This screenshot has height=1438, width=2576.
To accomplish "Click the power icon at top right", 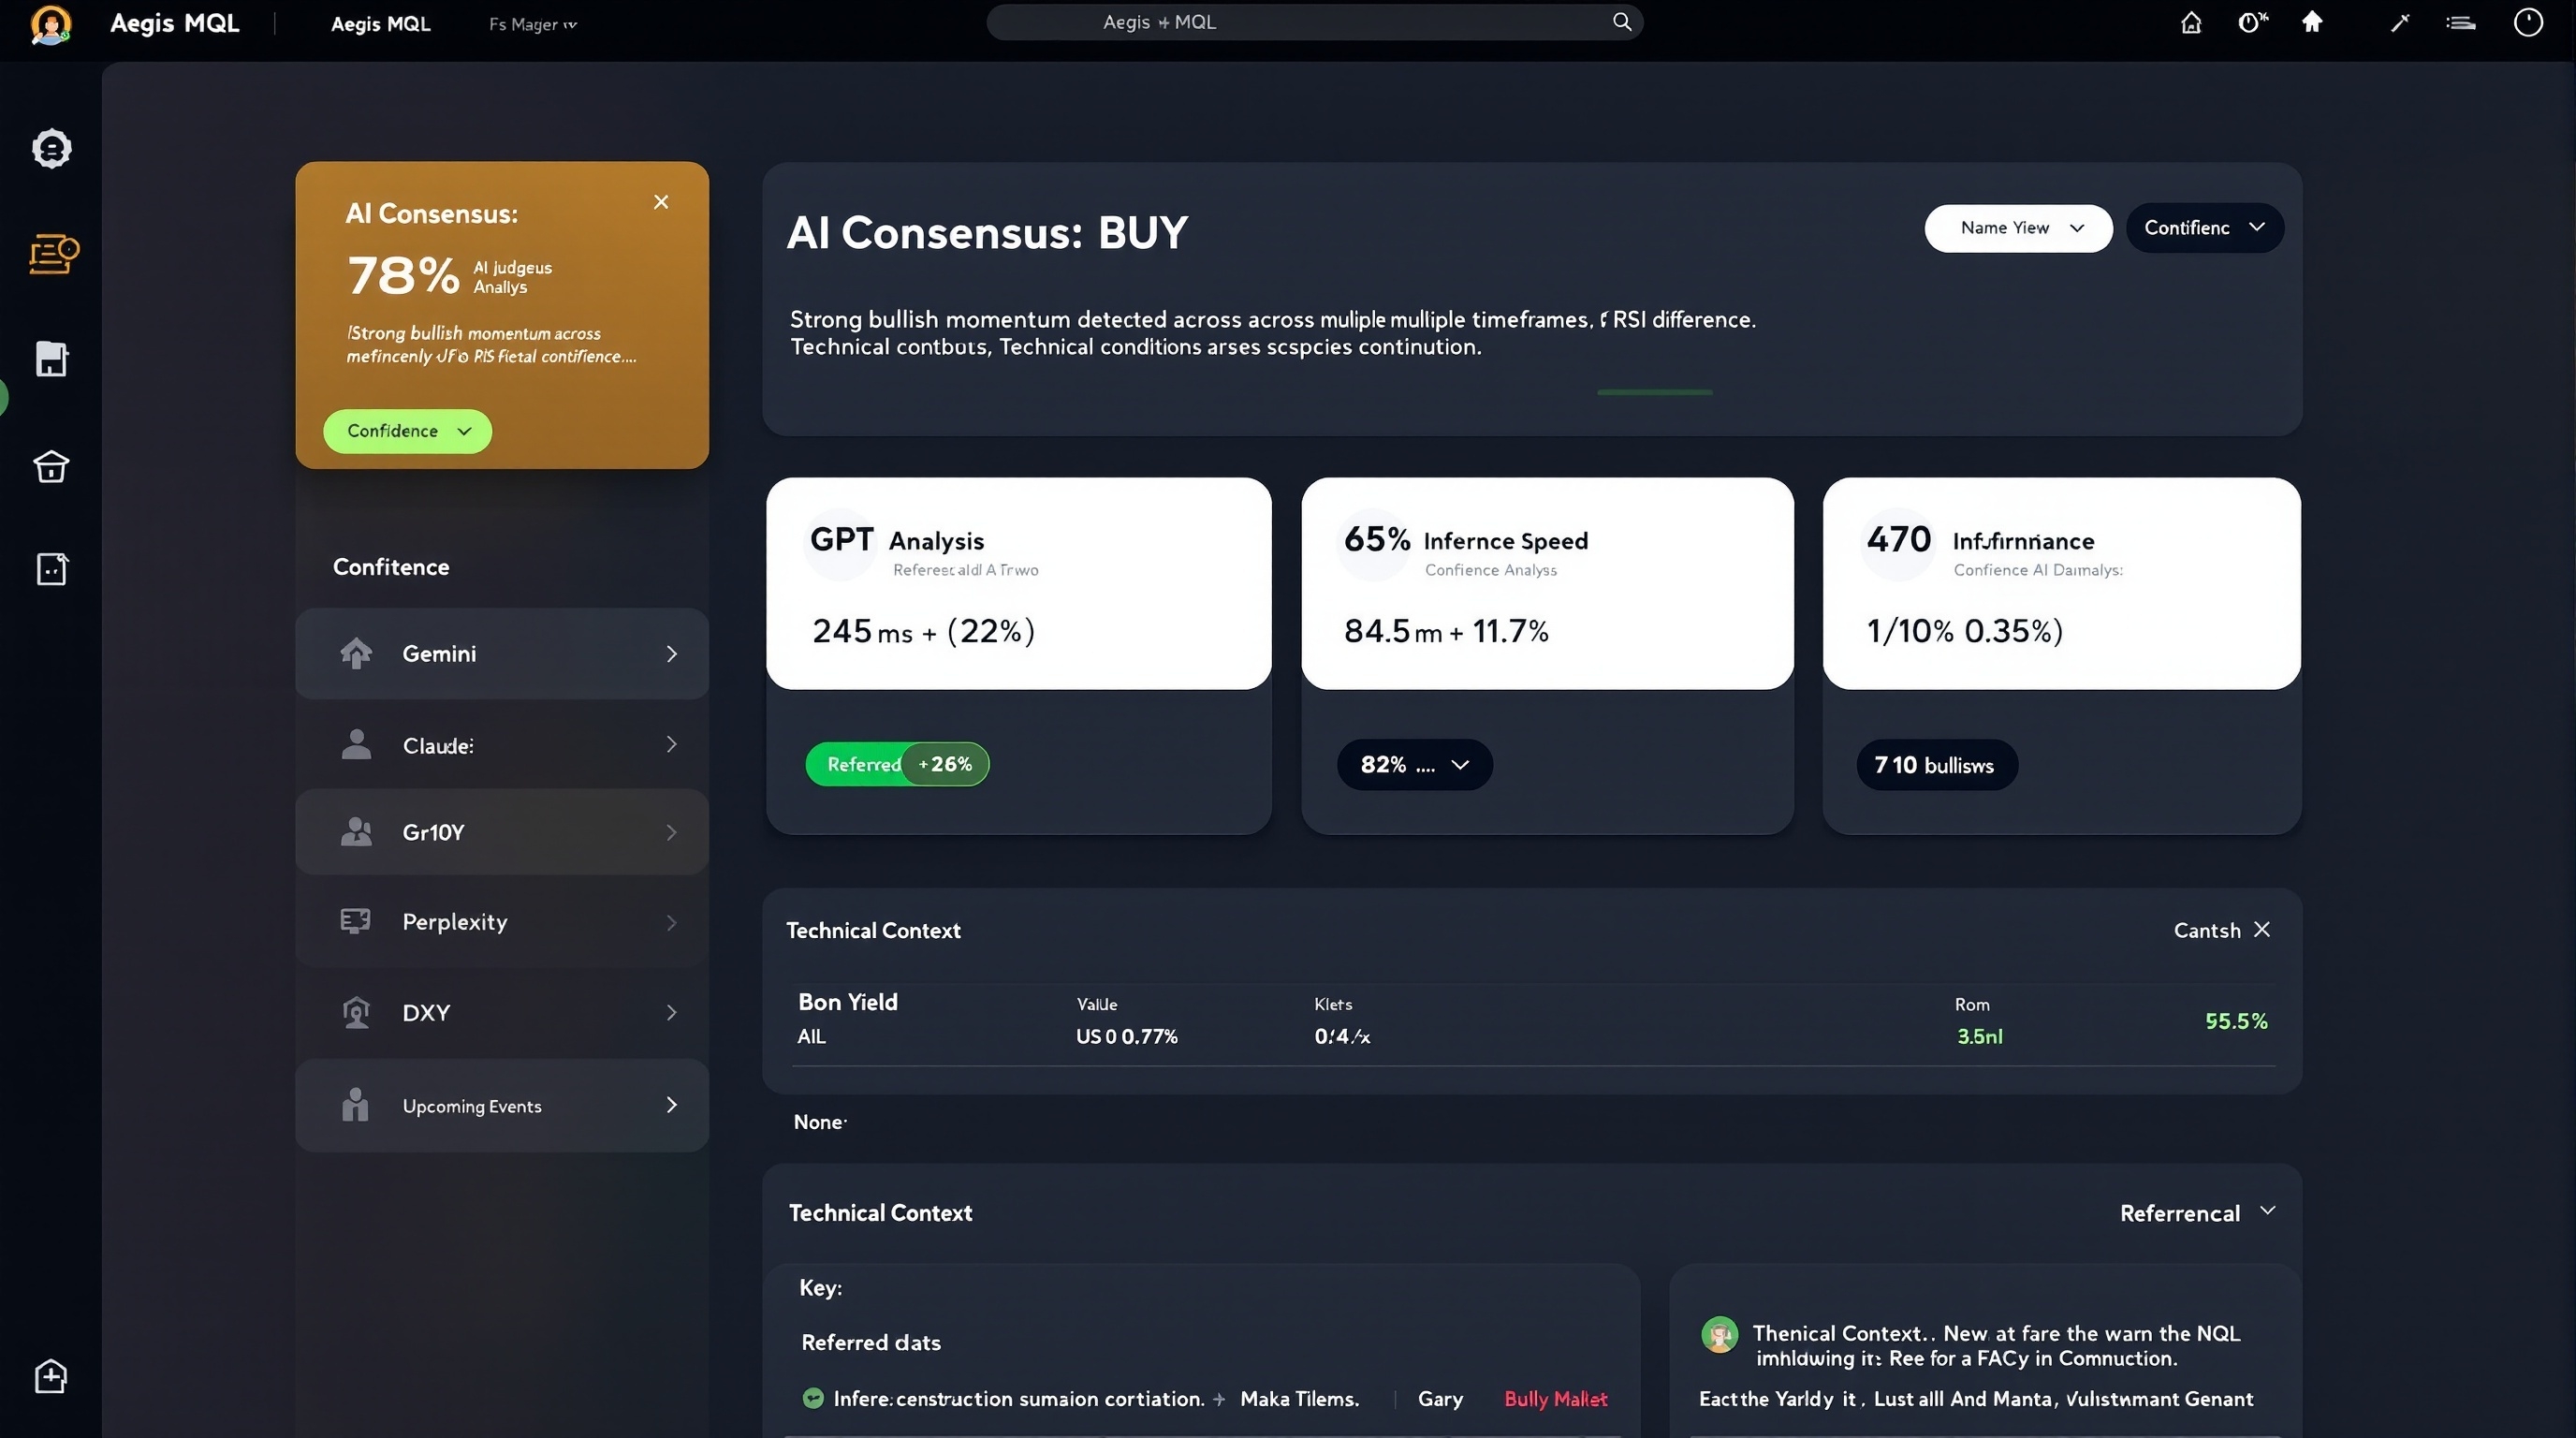I will 2527,23.
